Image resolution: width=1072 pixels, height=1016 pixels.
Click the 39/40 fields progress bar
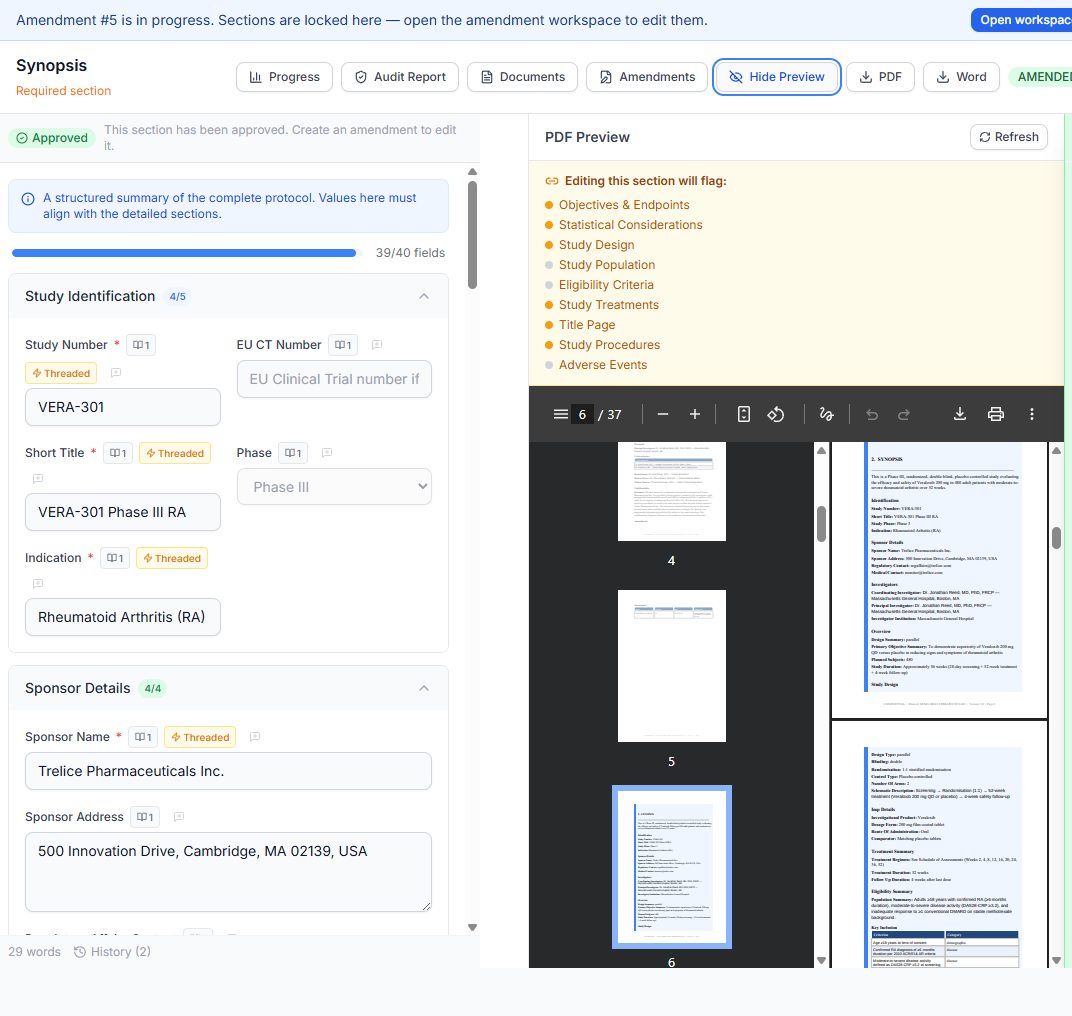185,253
